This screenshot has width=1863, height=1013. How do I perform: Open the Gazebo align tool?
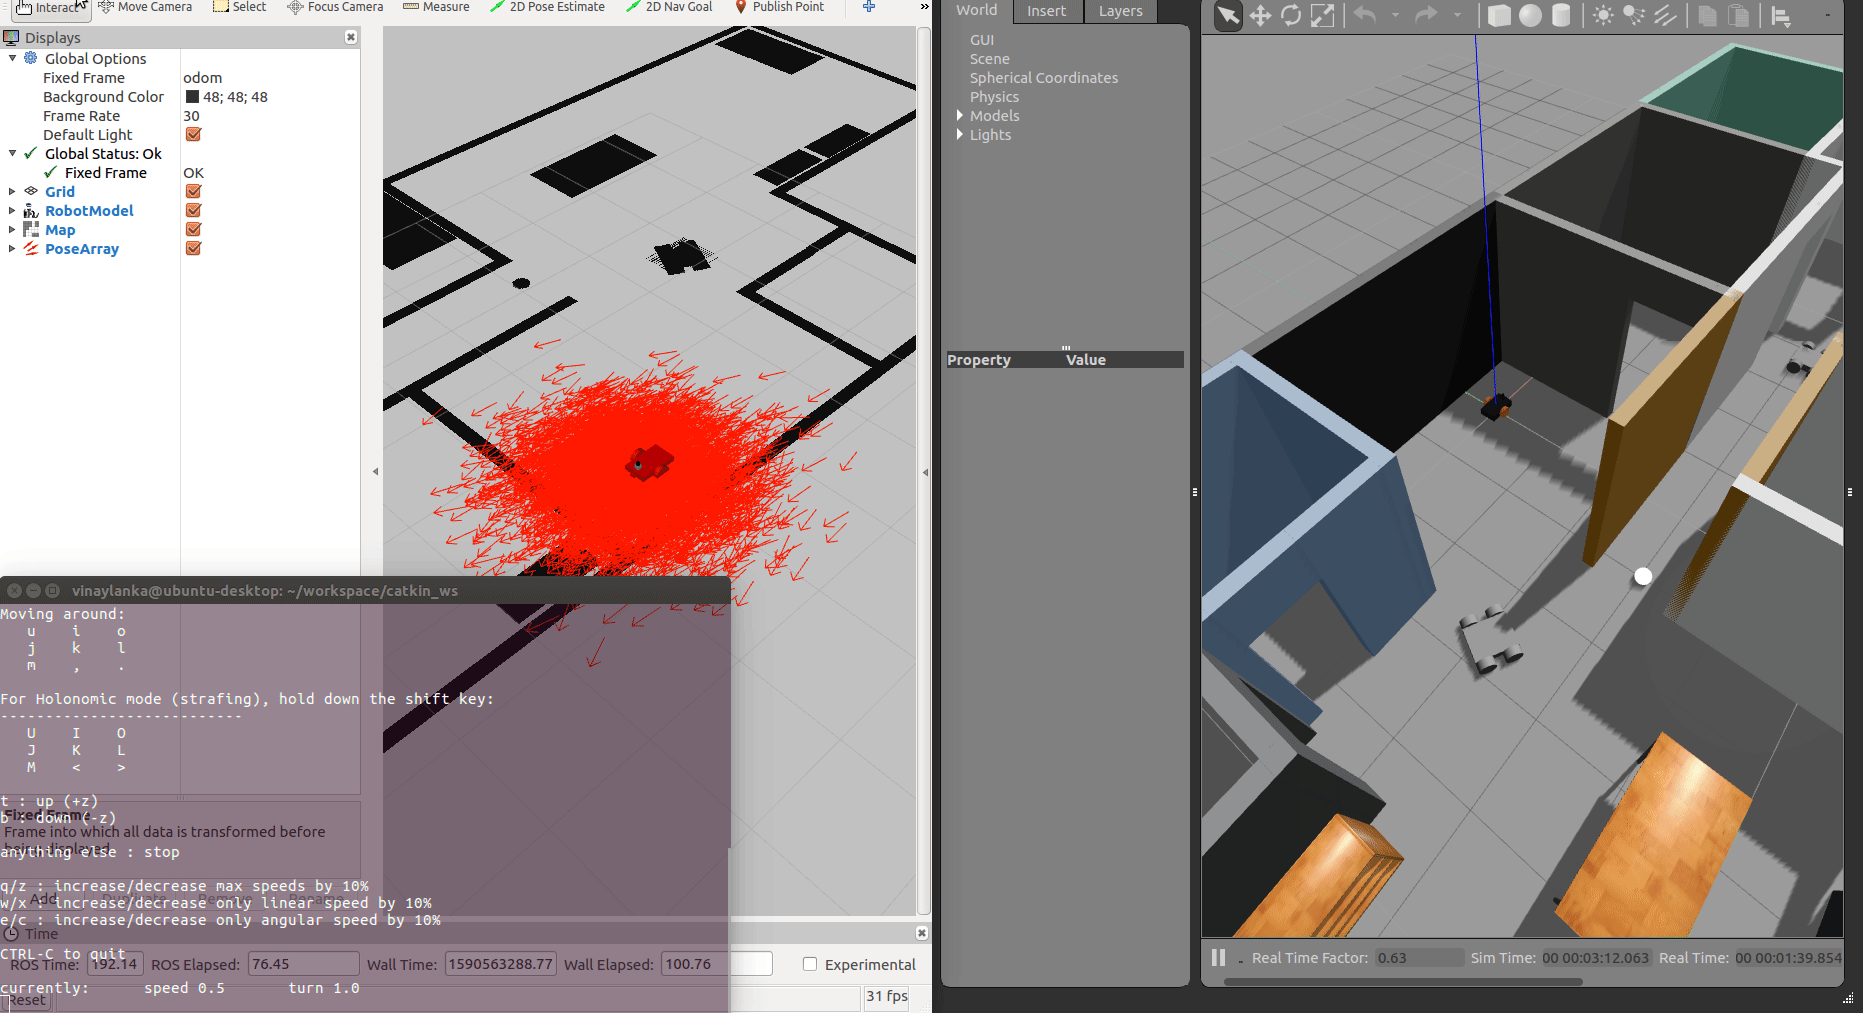point(1781,16)
